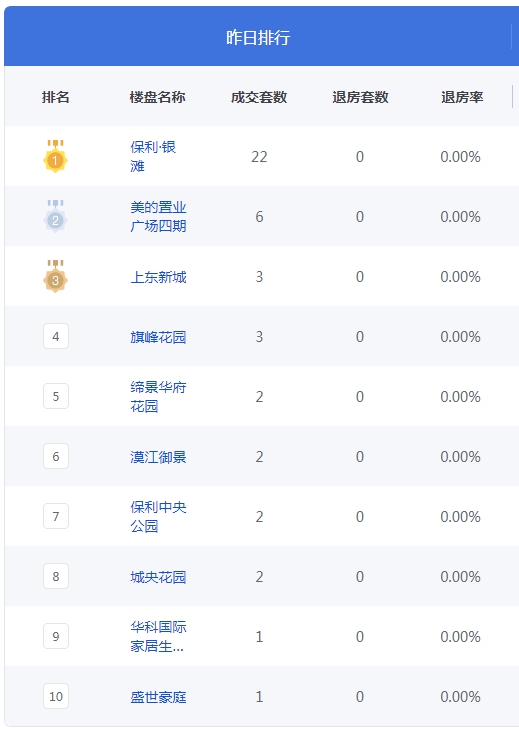Image resolution: width=519 pixels, height=729 pixels.
Task: Open the 保利中央公园 property link
Action: (x=158, y=516)
